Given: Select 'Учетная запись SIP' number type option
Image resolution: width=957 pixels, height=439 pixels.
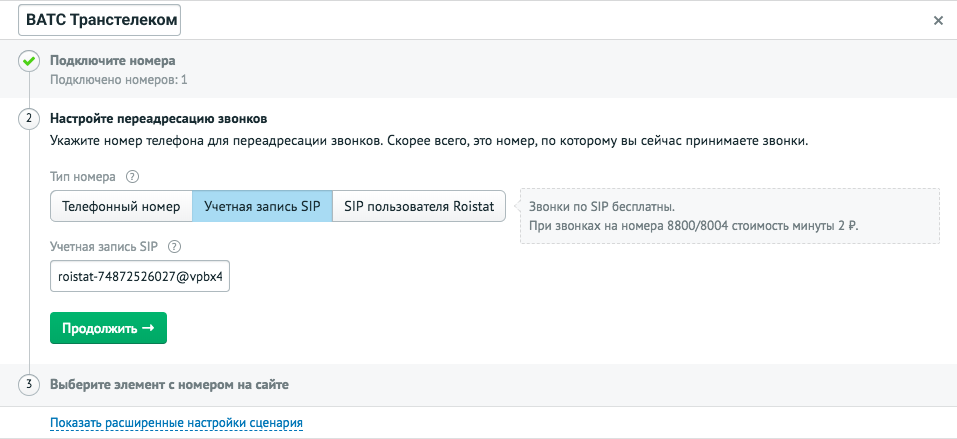Looking at the screenshot, I should coord(261,206).
